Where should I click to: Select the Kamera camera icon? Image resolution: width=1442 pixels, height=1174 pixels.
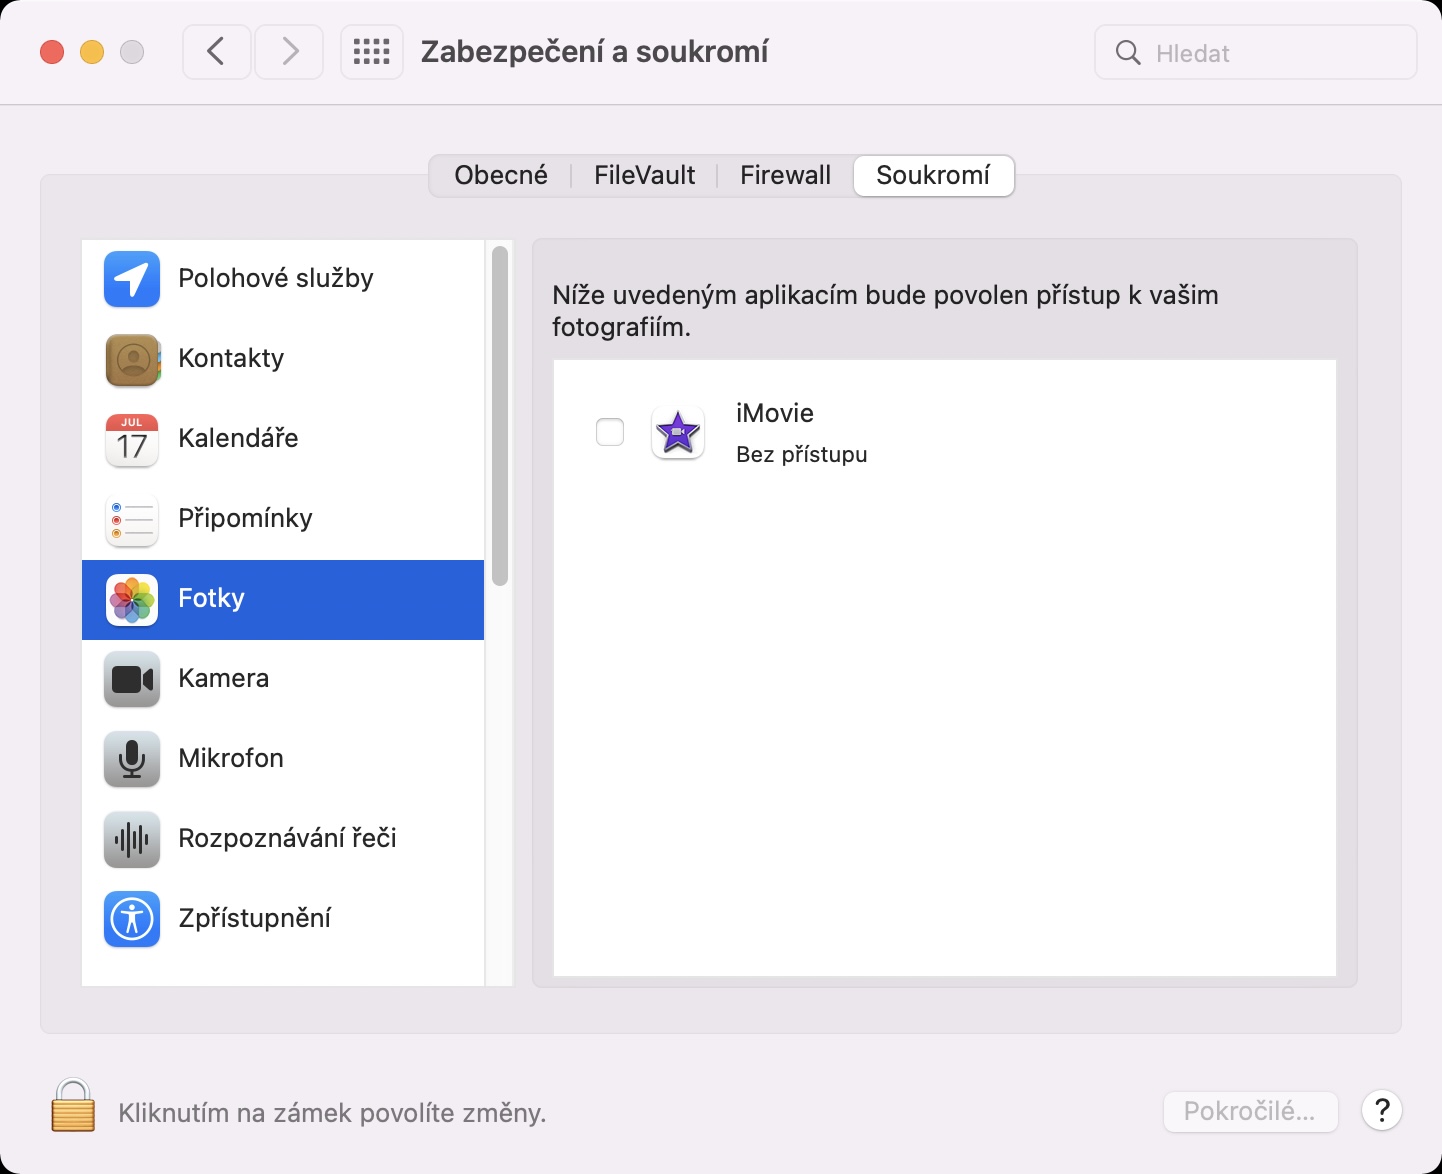[132, 679]
